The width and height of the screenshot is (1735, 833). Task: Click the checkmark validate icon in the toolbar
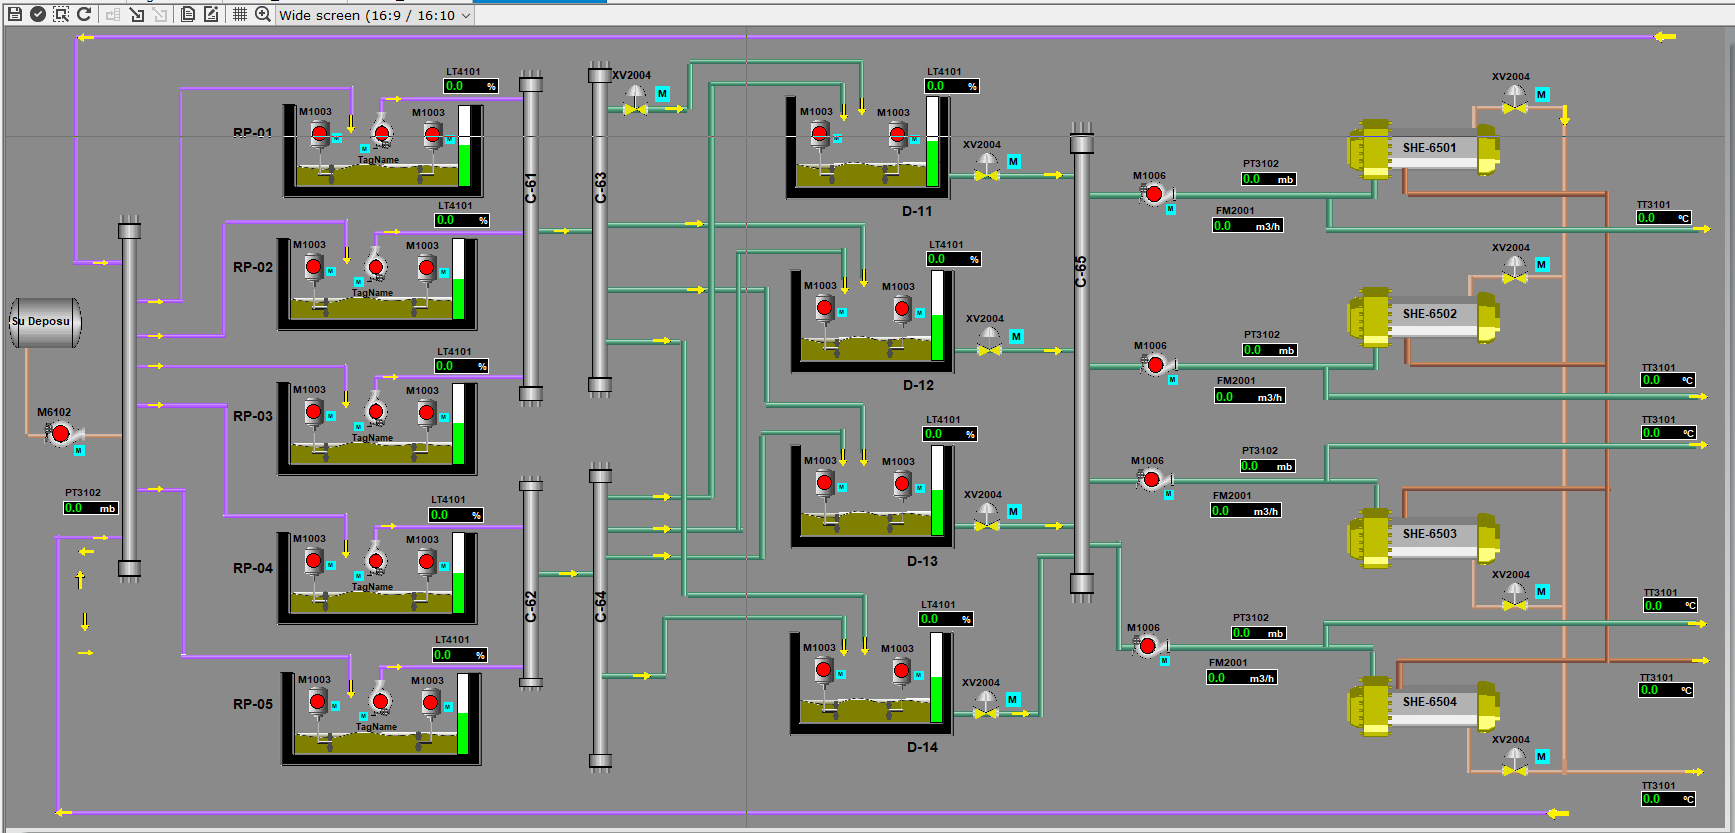(x=38, y=14)
